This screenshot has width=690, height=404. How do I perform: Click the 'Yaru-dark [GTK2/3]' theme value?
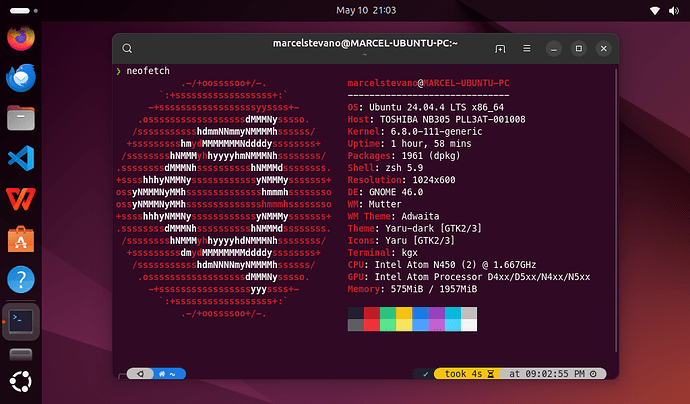point(433,228)
